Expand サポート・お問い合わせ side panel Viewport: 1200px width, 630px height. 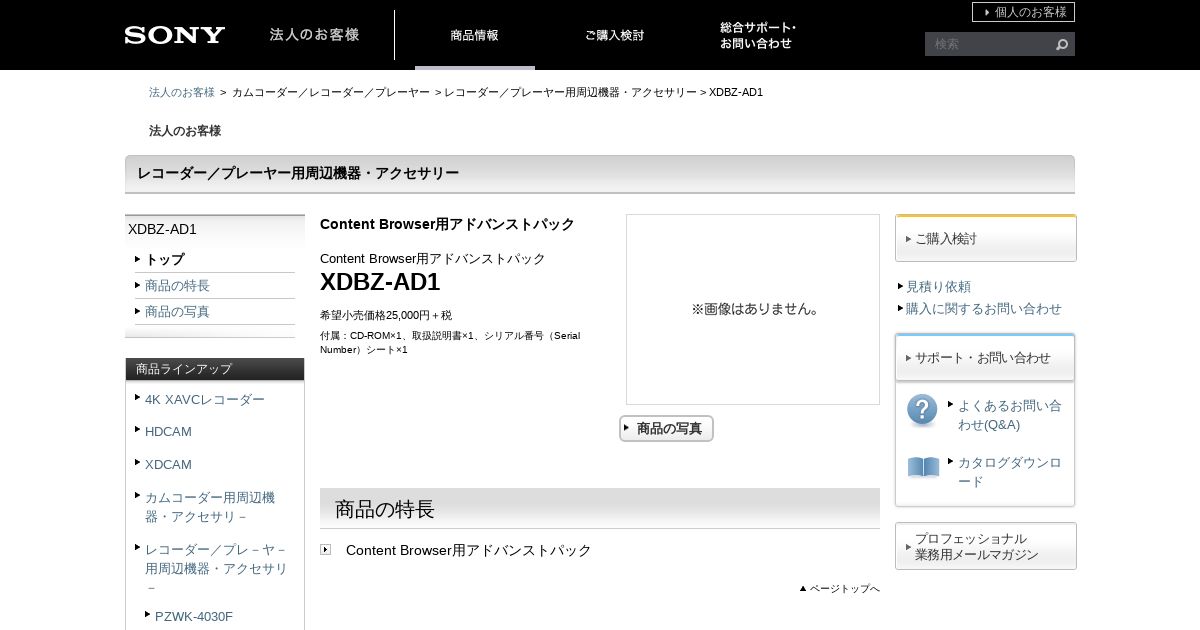coord(985,357)
